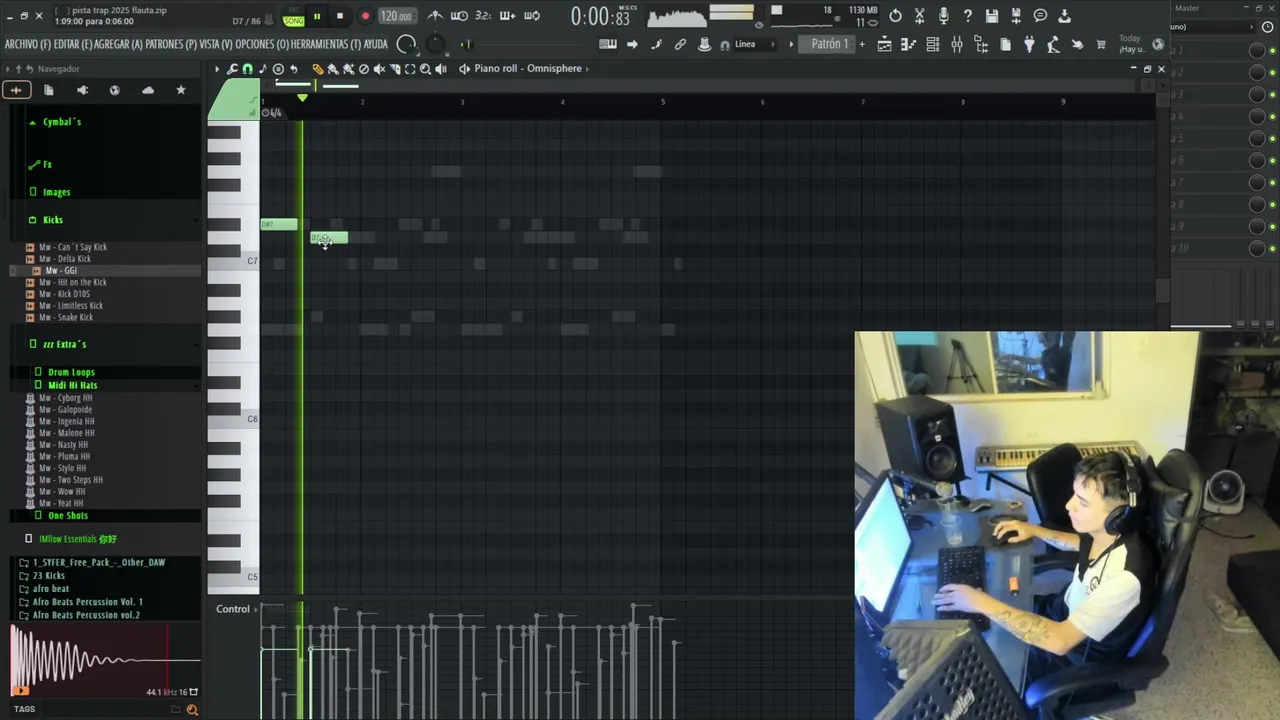Open the Channel rack view icon
The width and height of the screenshot is (1280, 720).
coord(933,44)
